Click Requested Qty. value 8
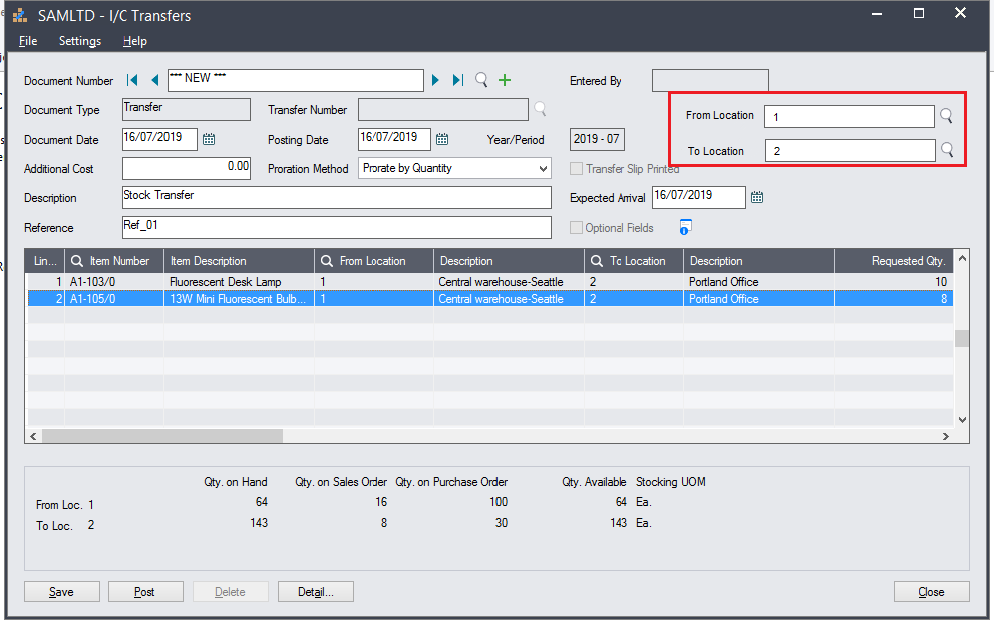 point(894,298)
